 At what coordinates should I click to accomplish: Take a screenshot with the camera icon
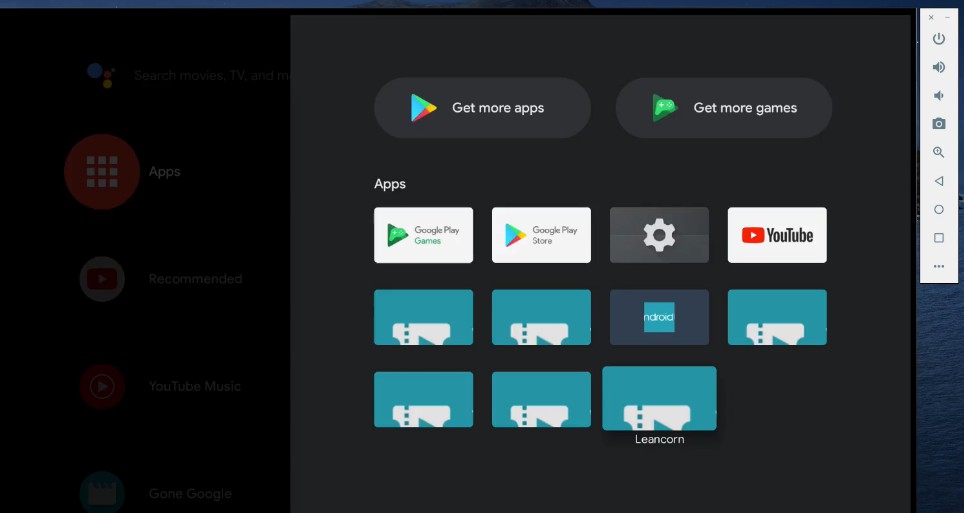938,124
